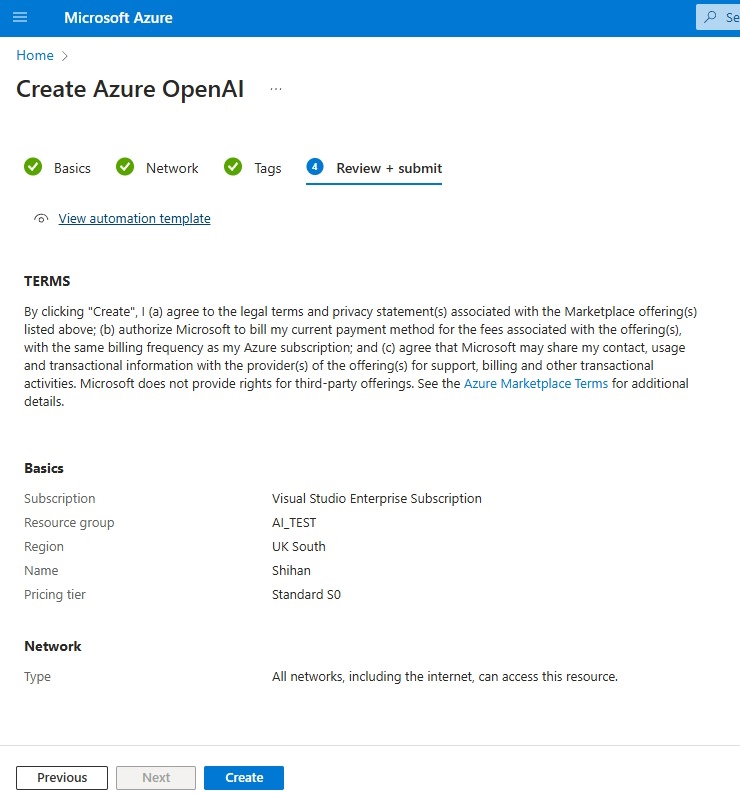
Task: Click the Pricing tier label
Action: (55, 595)
